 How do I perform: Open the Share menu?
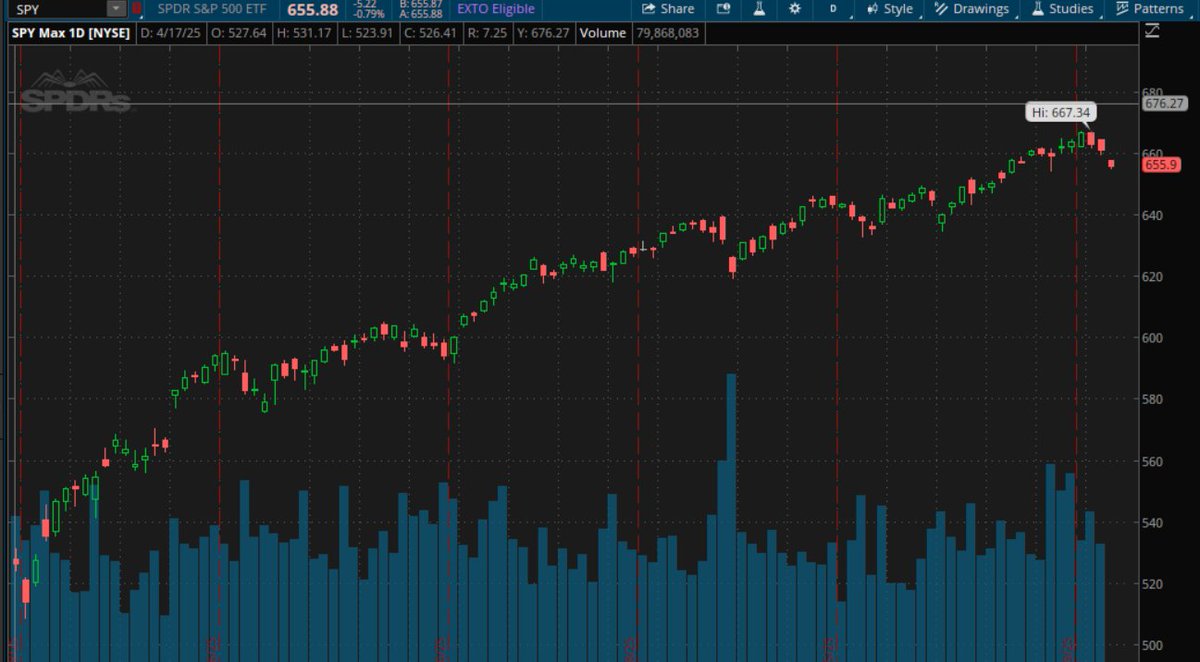pyautogui.click(x=668, y=9)
